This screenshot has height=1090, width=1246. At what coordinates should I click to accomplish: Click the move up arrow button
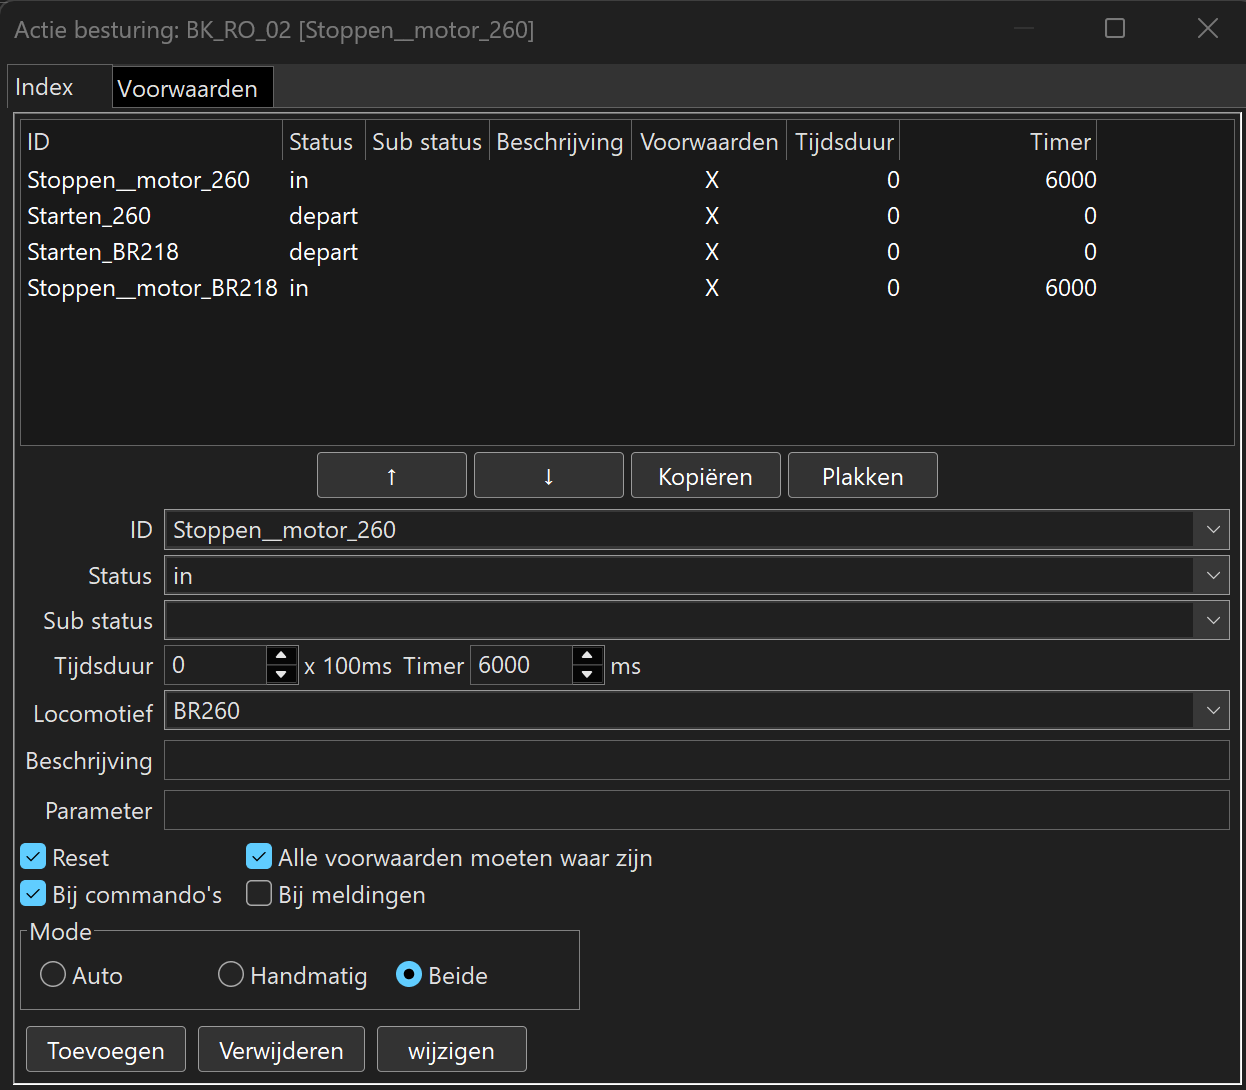pyautogui.click(x=391, y=476)
